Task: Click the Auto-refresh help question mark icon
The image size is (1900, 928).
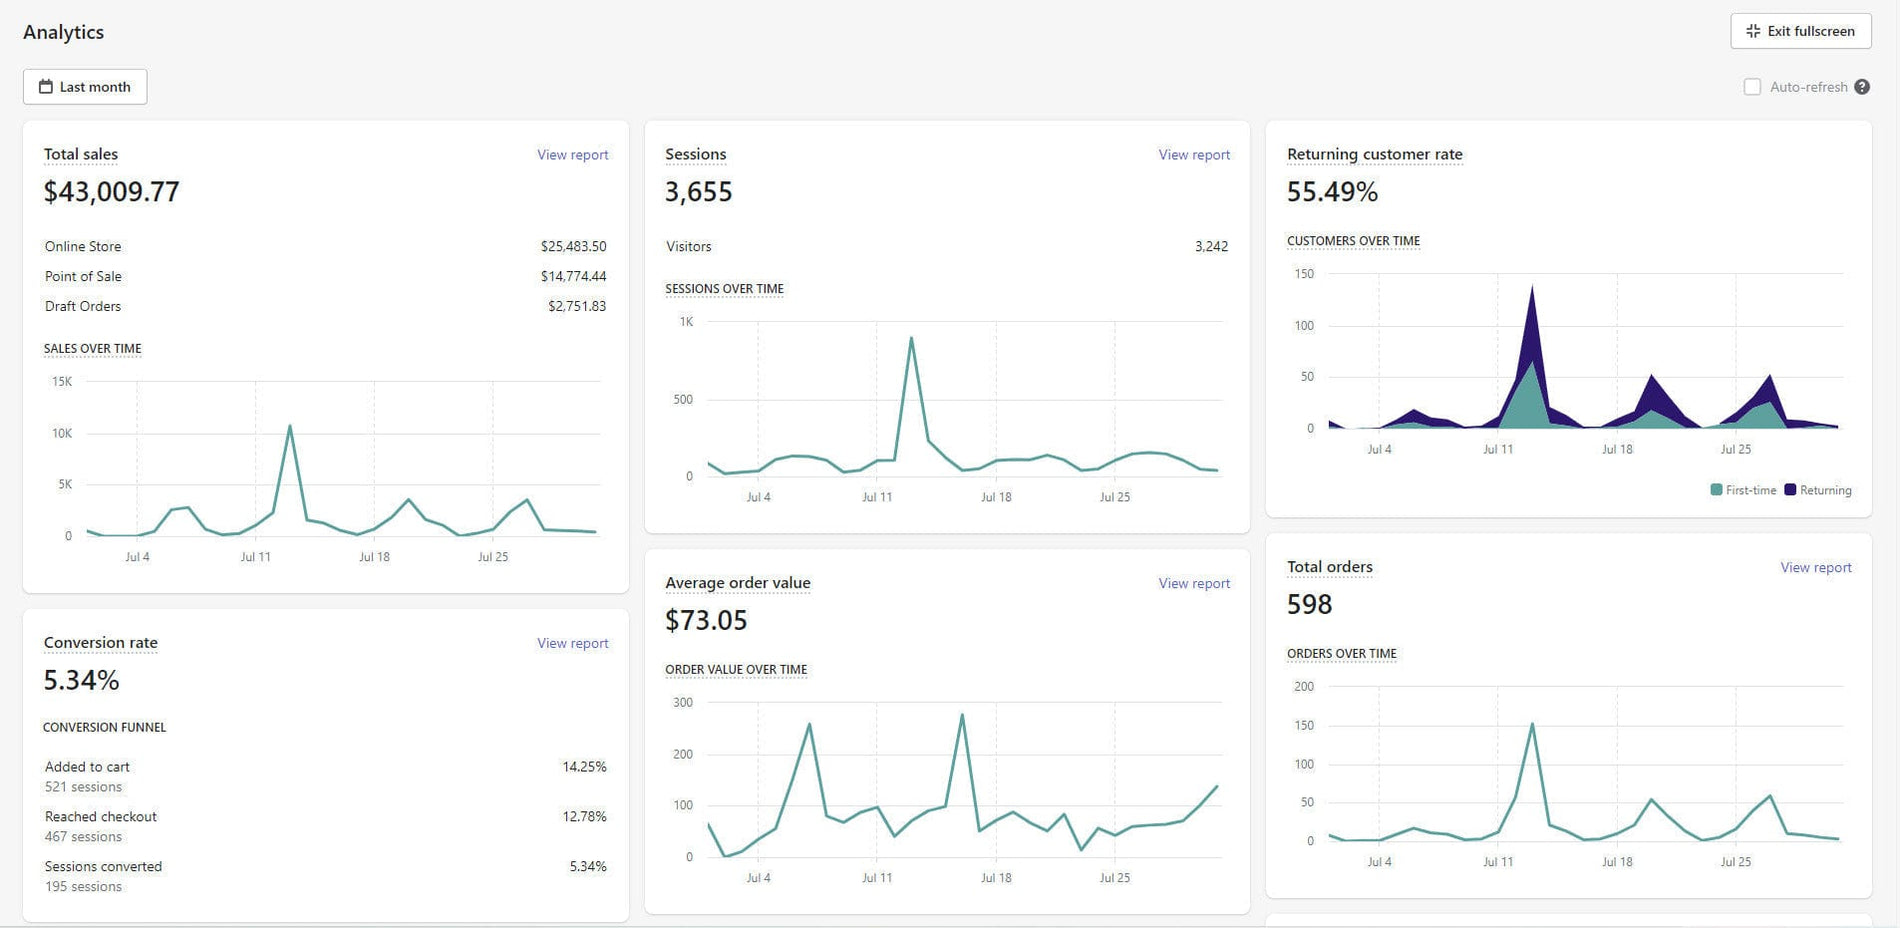Action: [x=1861, y=87]
